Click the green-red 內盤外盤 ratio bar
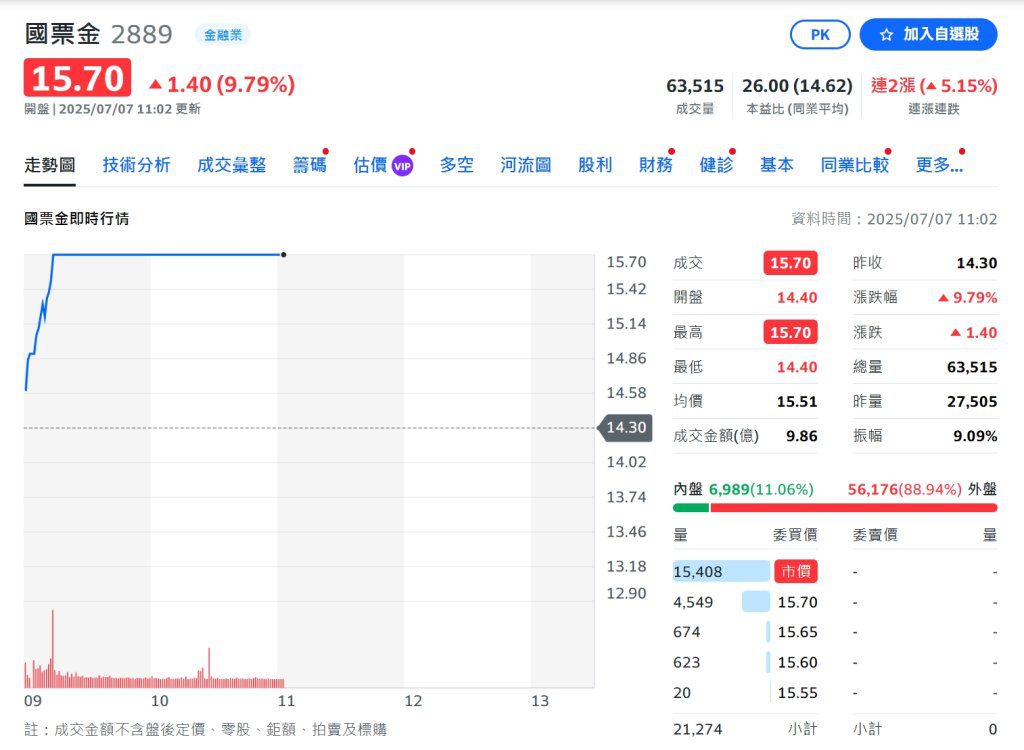Image resolution: width=1024 pixels, height=750 pixels. tap(834, 508)
